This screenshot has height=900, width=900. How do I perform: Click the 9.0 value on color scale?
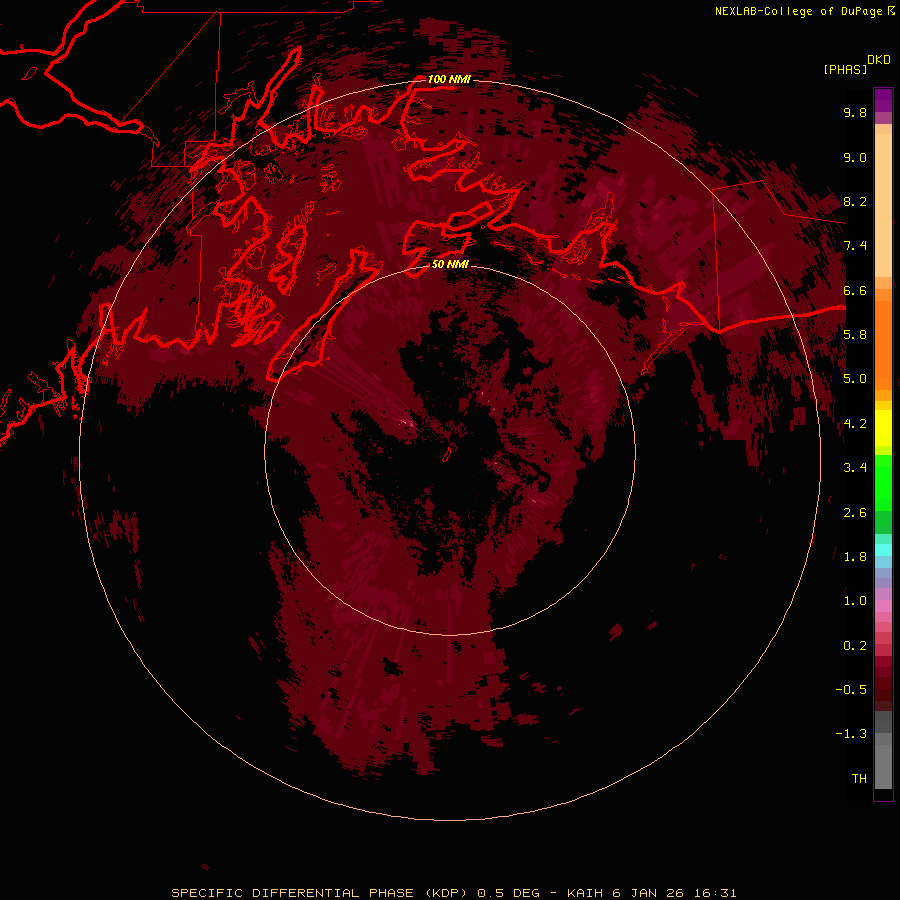[855, 157]
